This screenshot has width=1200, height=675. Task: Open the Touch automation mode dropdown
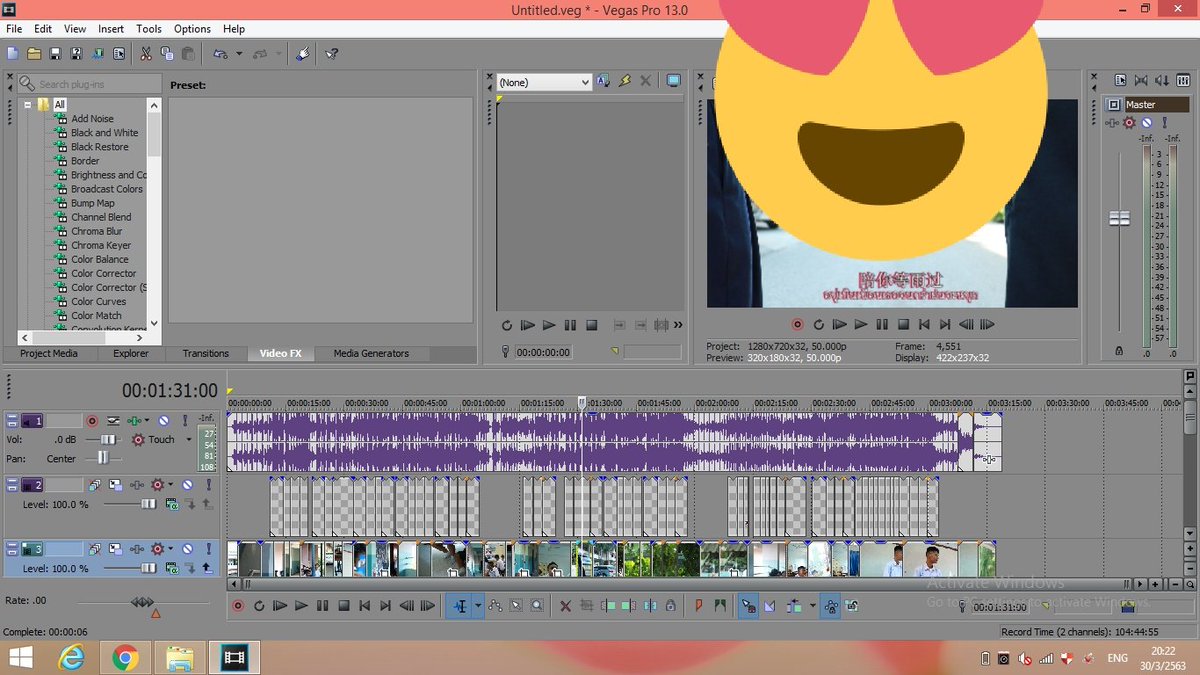tap(188, 440)
